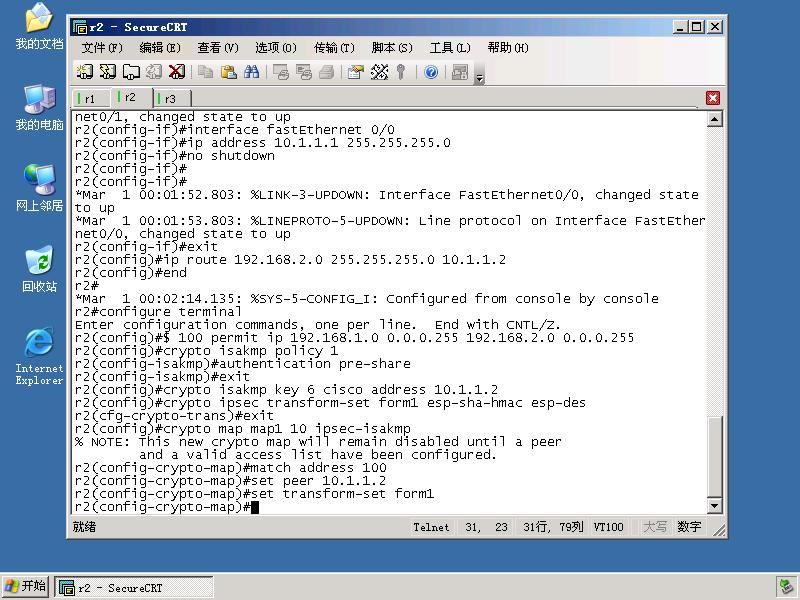Close the tab with red X button
Viewport: 800px width, 600px height.
click(x=713, y=98)
